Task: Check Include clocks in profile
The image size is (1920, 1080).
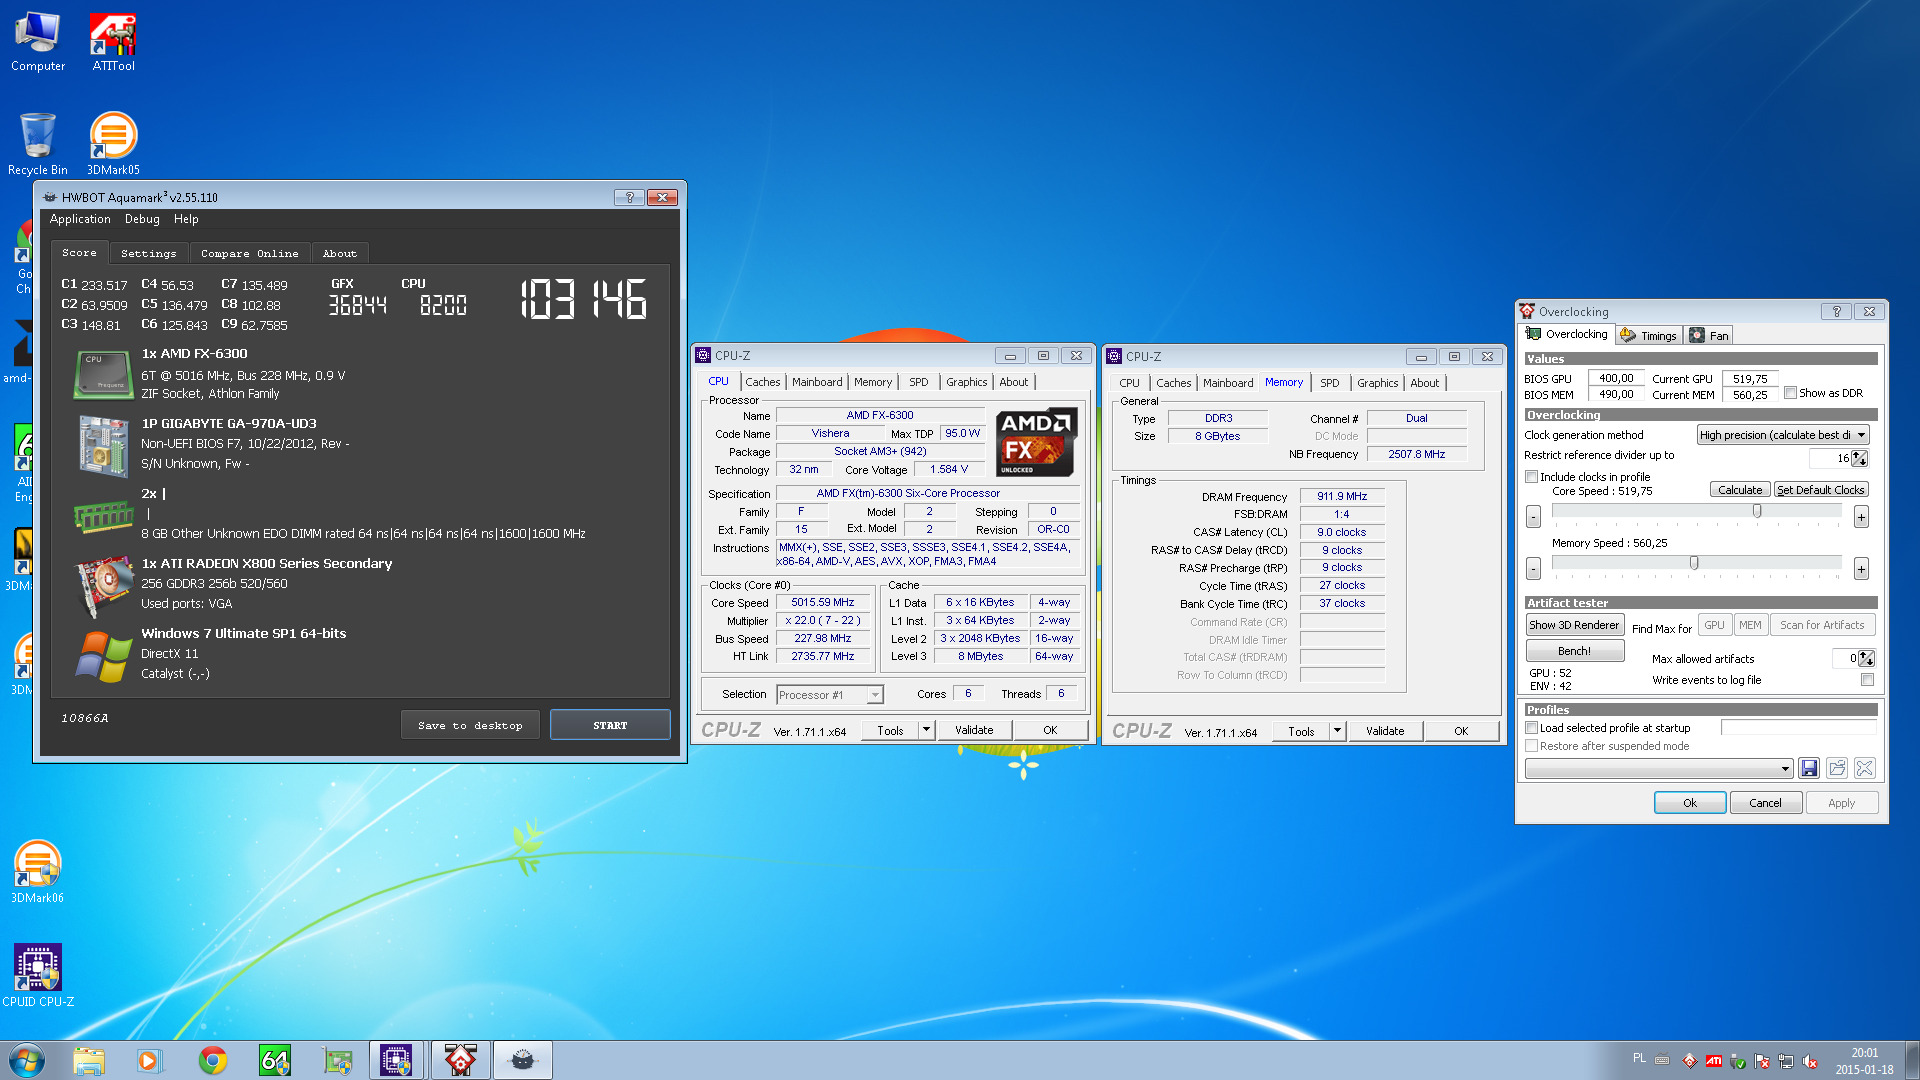Action: [x=1531, y=477]
